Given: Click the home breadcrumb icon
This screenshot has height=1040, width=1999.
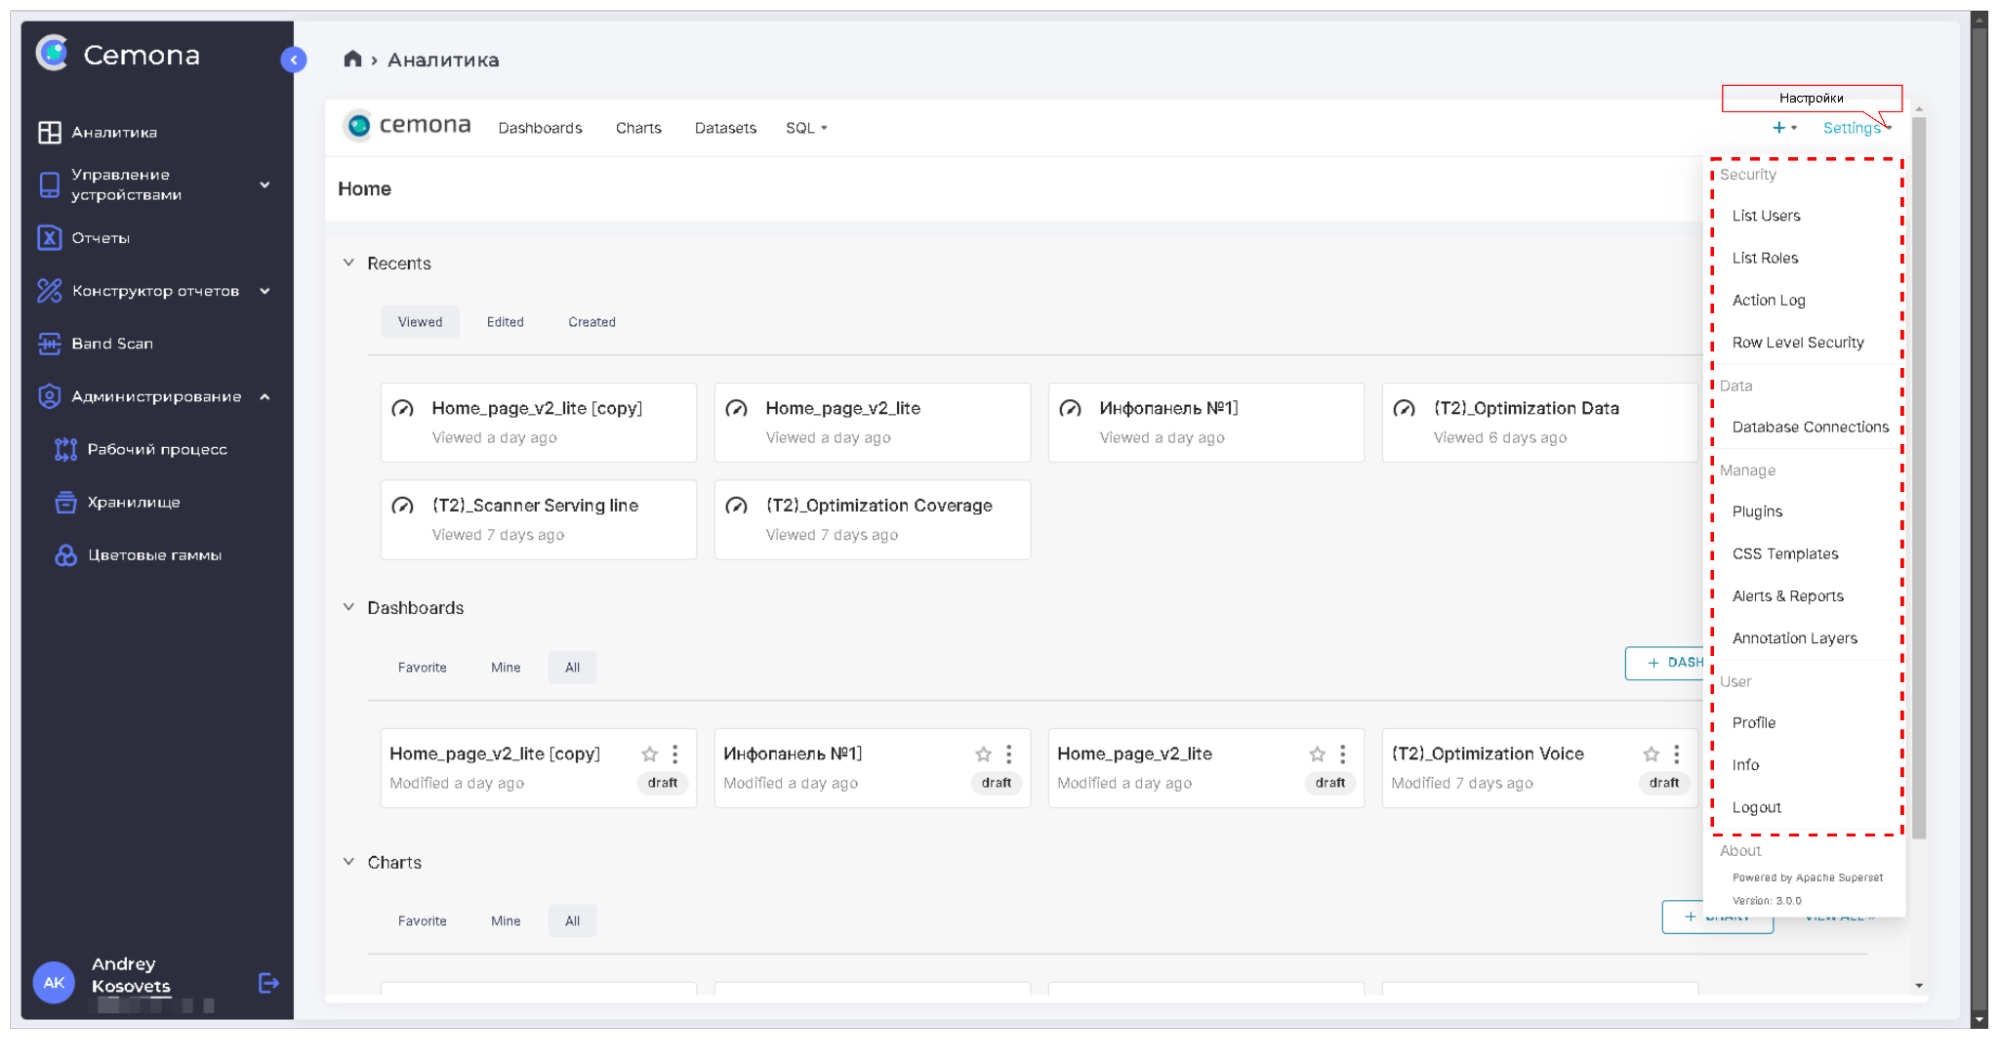Looking at the screenshot, I should (x=352, y=59).
